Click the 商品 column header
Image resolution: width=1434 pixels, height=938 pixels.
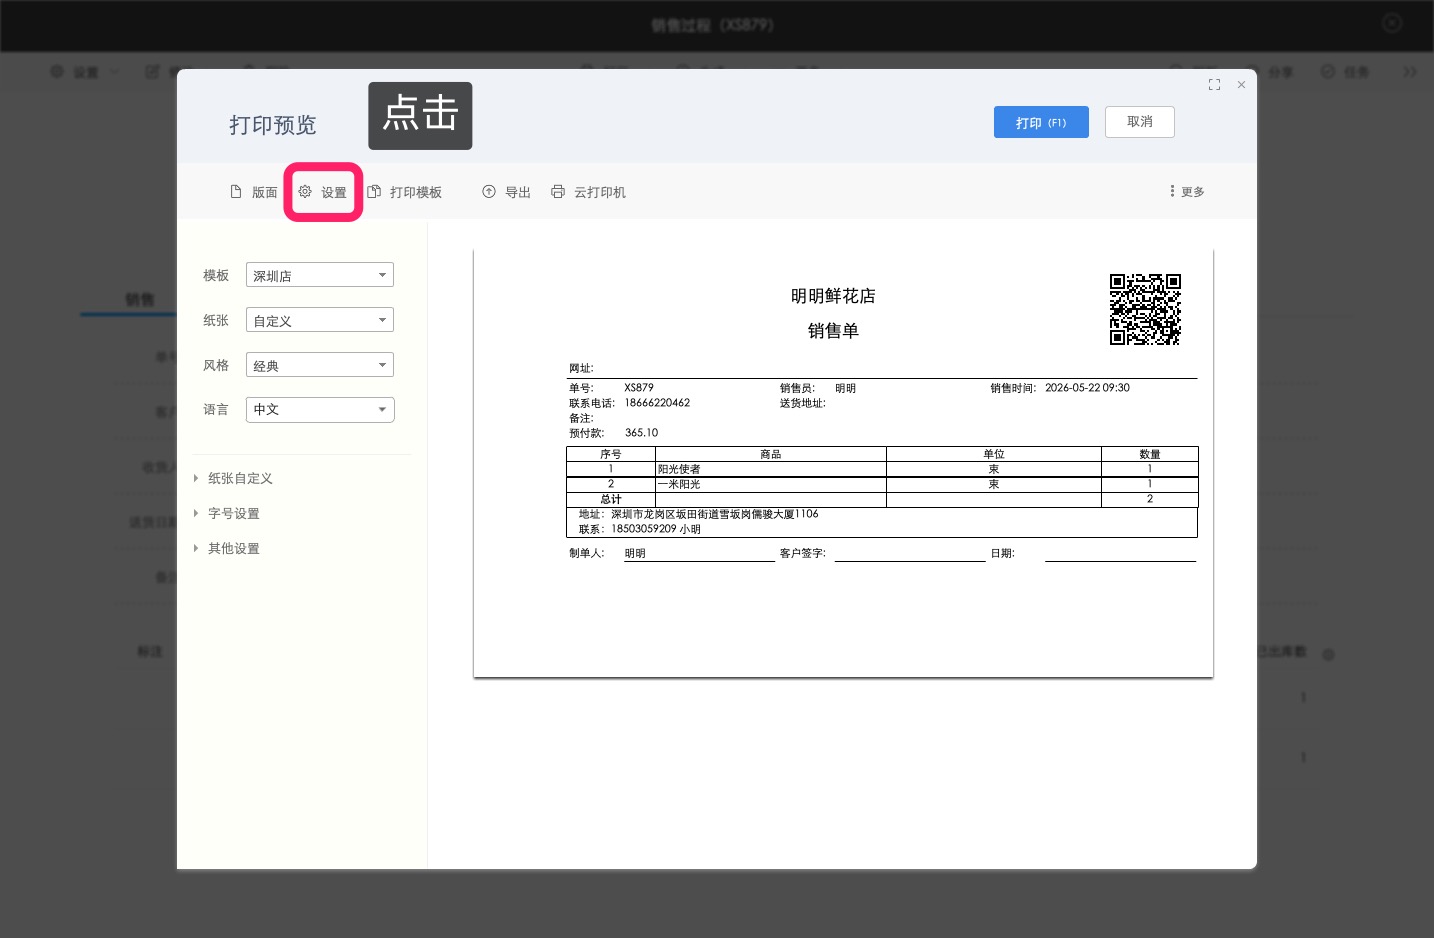click(771, 454)
